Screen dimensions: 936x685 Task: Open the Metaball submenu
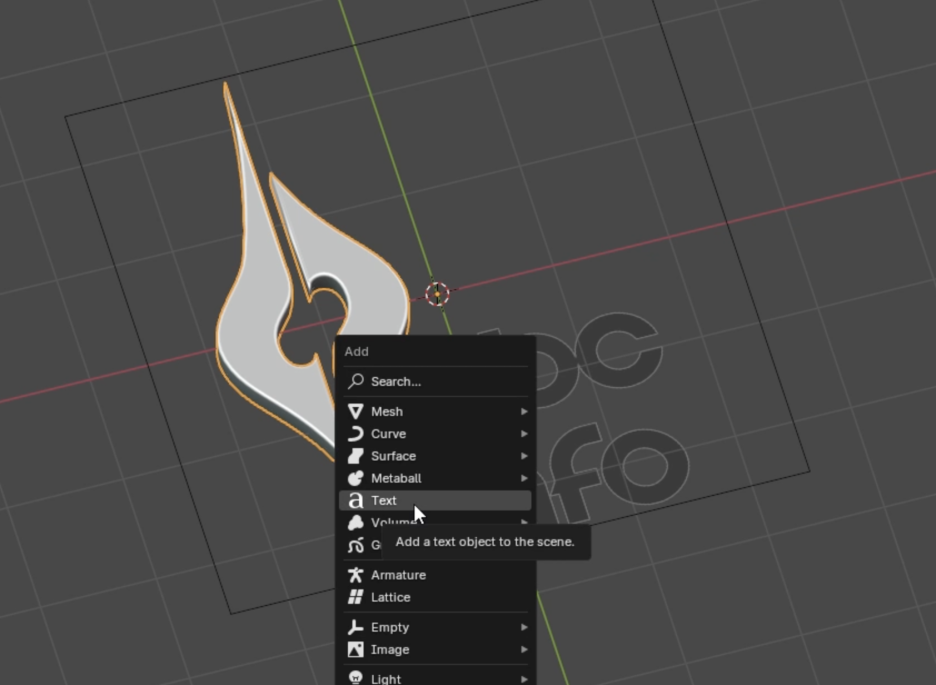[435, 478]
